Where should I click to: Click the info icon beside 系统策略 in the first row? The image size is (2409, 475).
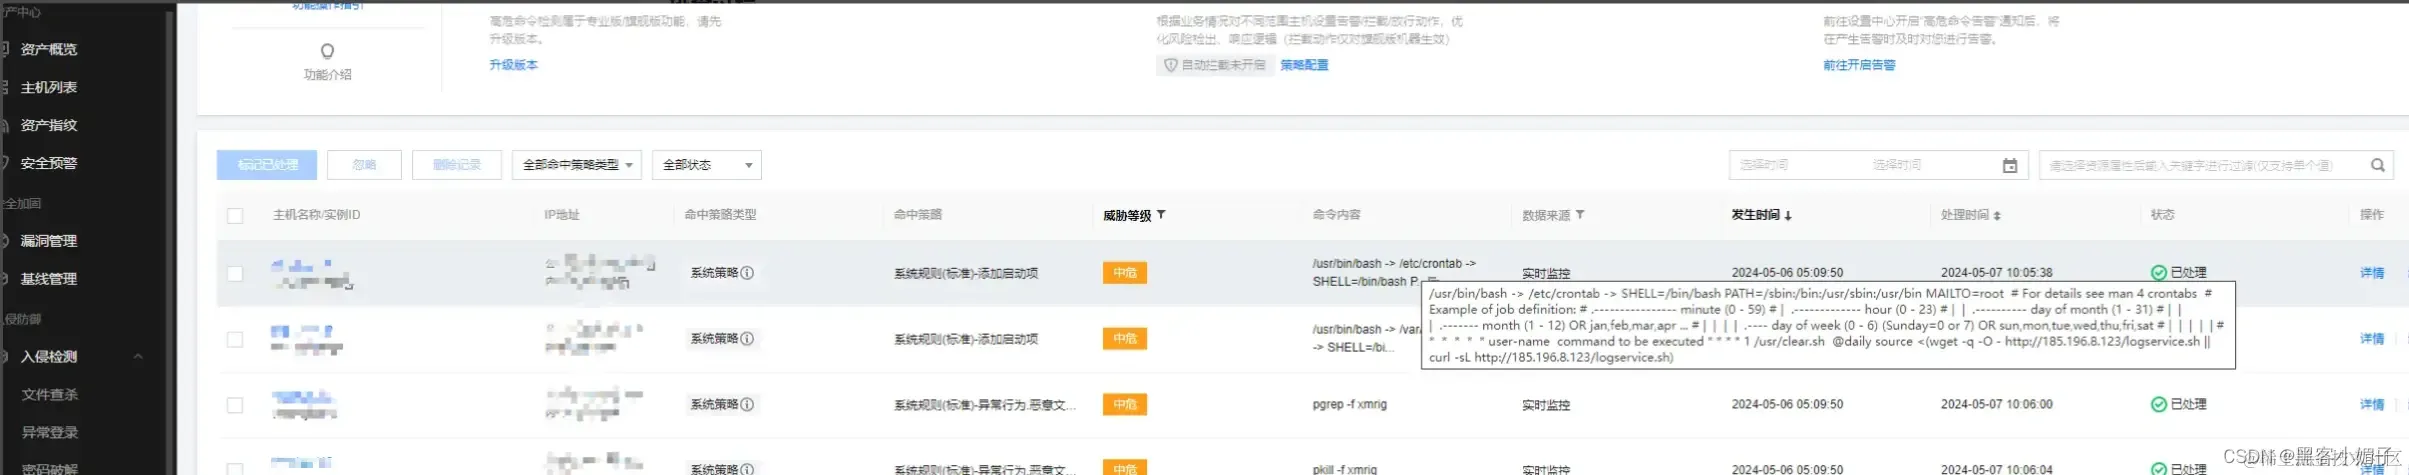coord(747,273)
